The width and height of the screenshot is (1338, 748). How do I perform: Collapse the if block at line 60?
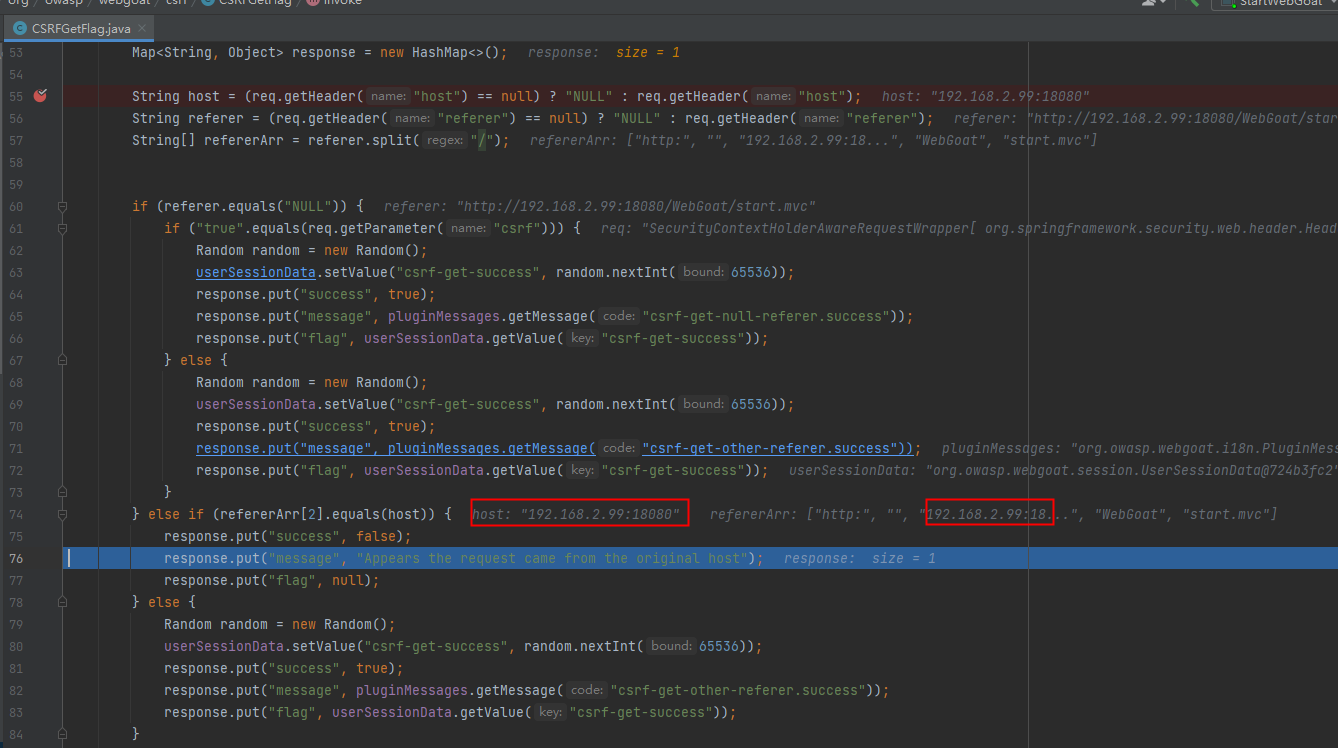point(62,206)
